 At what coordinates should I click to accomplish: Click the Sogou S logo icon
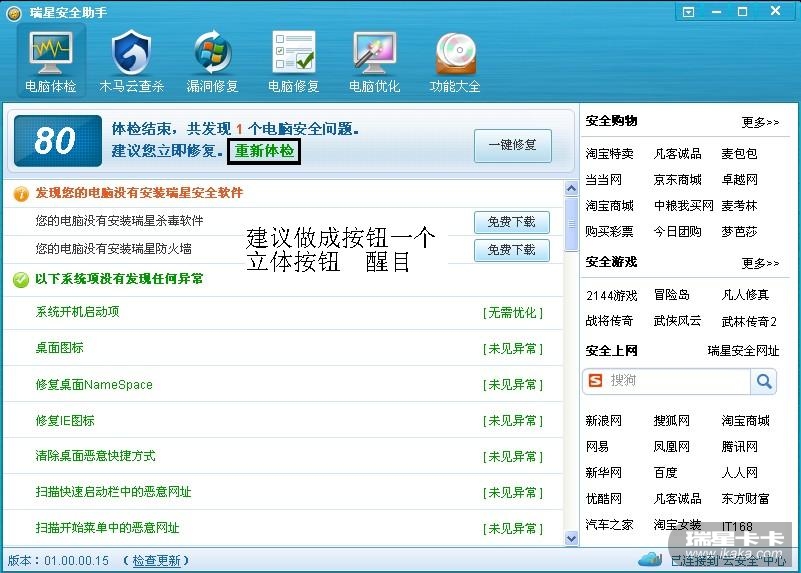point(595,380)
